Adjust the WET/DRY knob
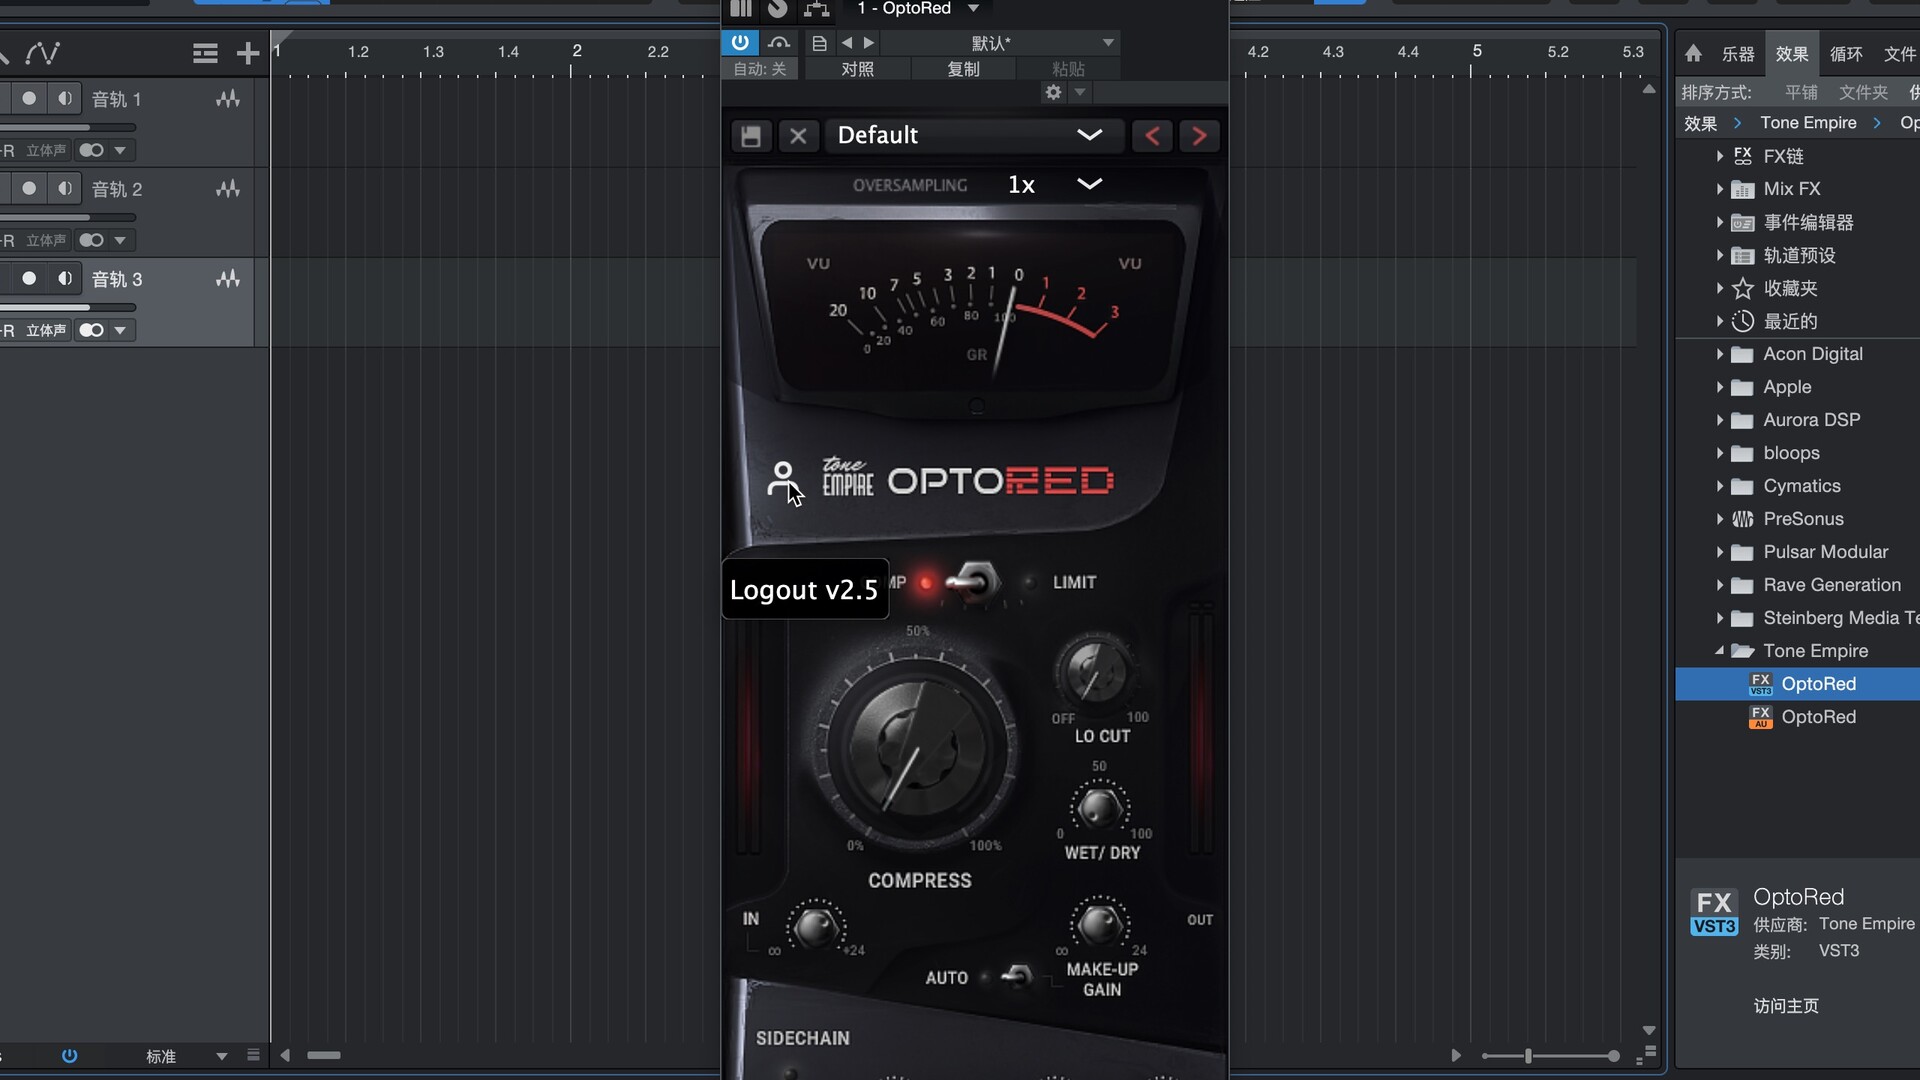The image size is (1920, 1080). pos(1099,808)
